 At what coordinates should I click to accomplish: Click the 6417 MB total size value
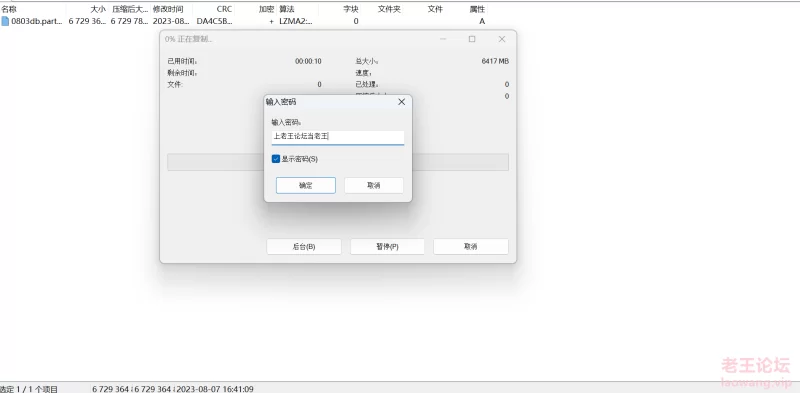[495, 61]
